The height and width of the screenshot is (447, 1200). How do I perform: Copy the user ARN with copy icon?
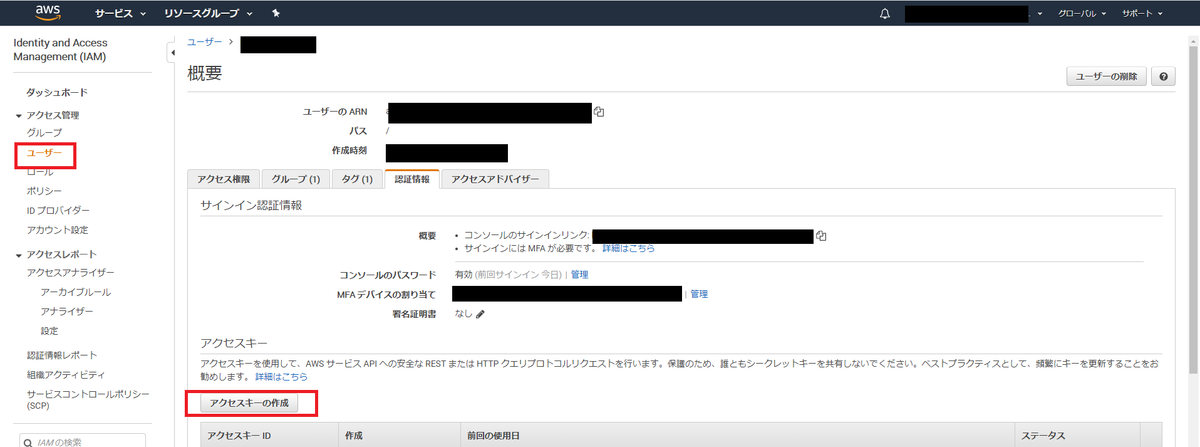pos(599,112)
